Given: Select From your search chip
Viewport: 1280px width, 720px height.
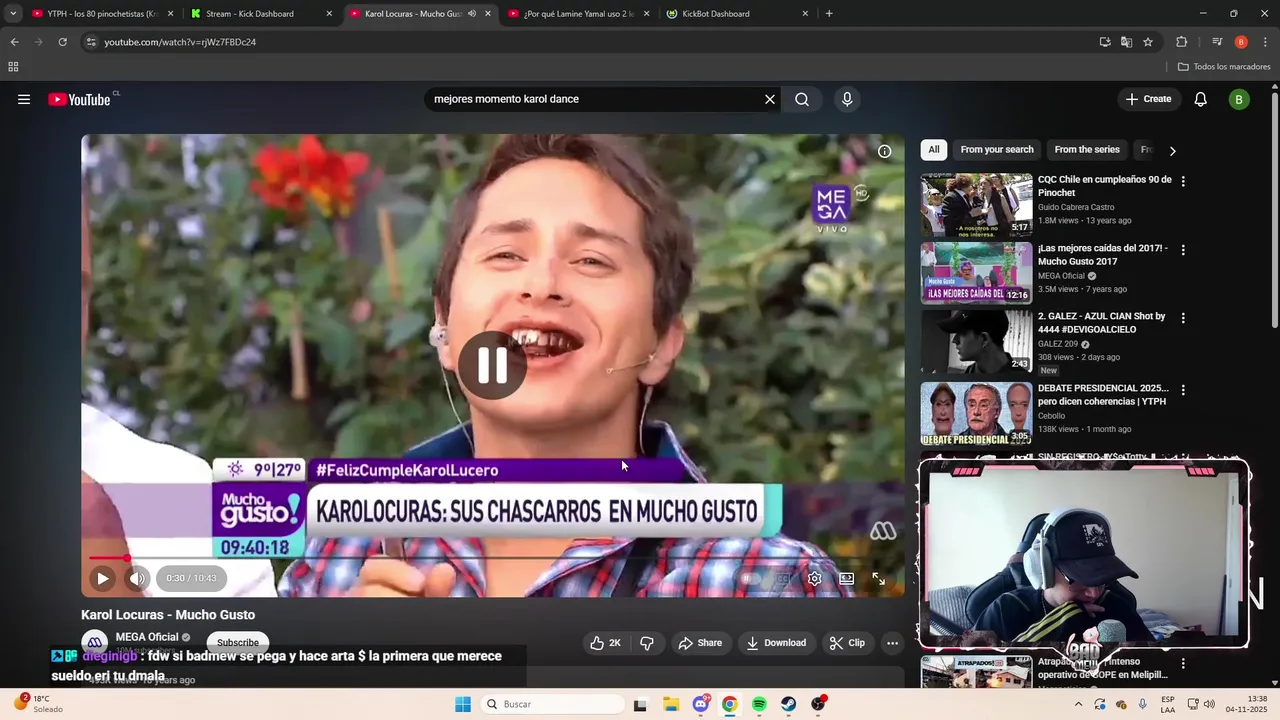Looking at the screenshot, I should [x=997, y=150].
